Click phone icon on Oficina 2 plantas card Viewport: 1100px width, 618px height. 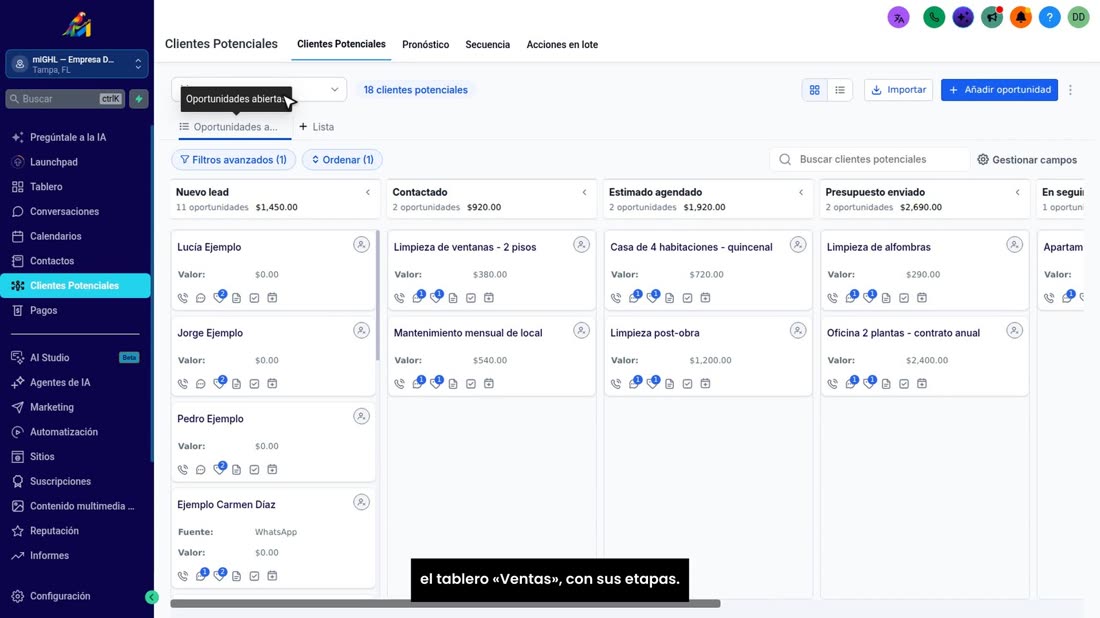pos(833,384)
